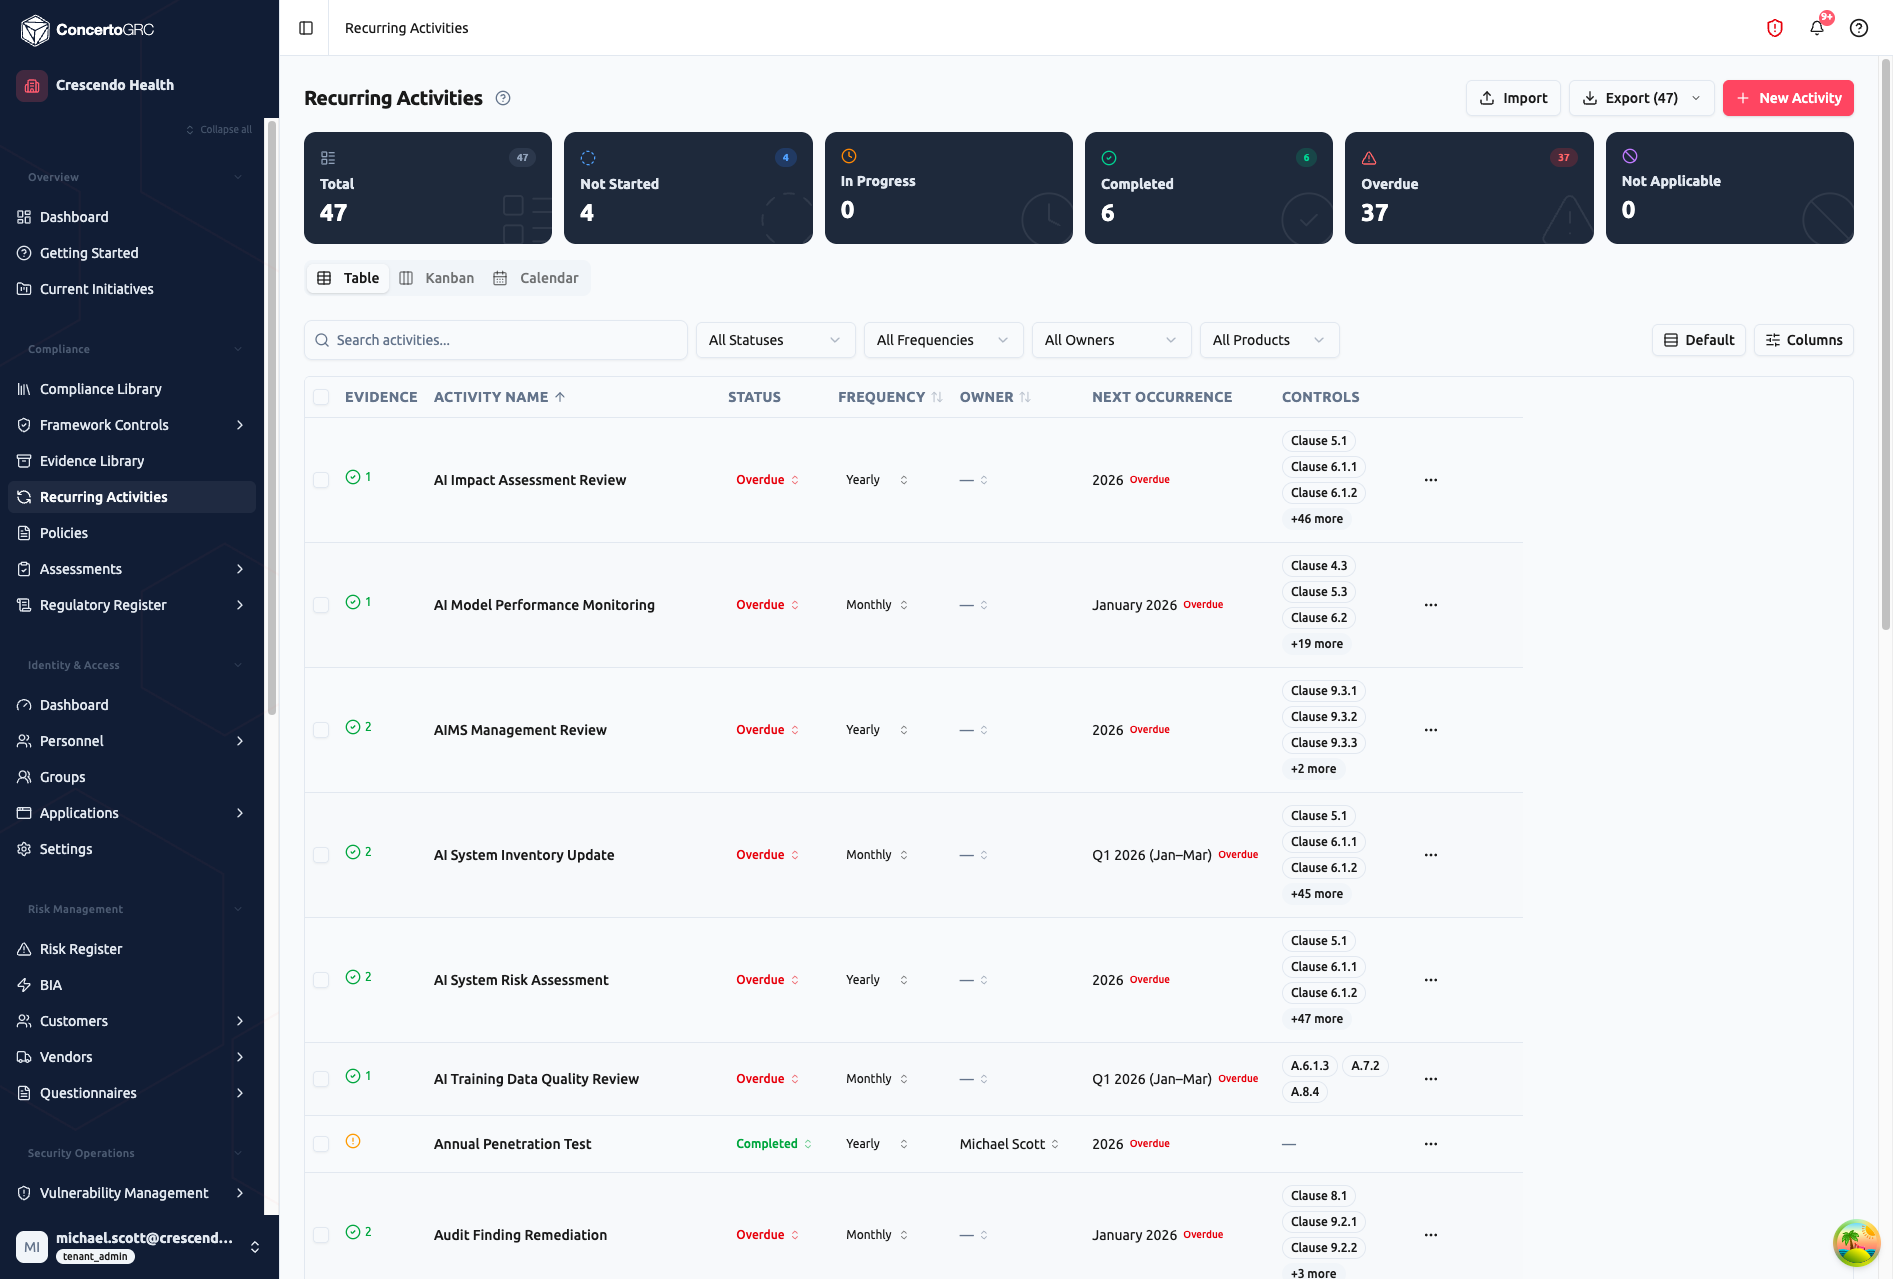Click the Import button

pos(1513,98)
